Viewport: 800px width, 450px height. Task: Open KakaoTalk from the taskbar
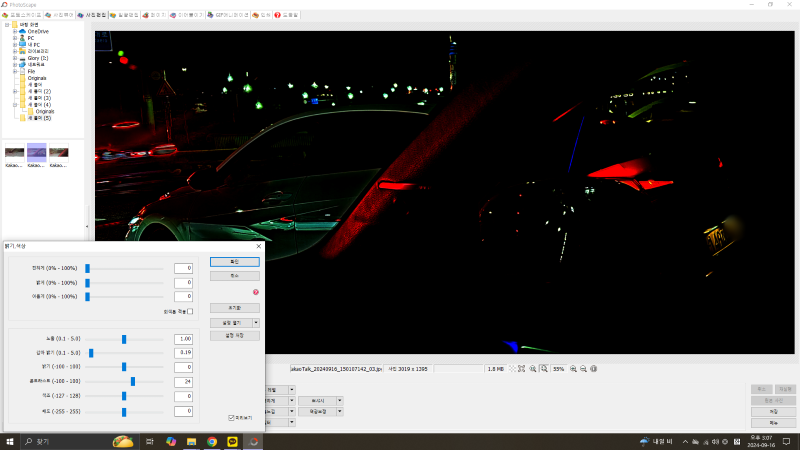(x=233, y=441)
